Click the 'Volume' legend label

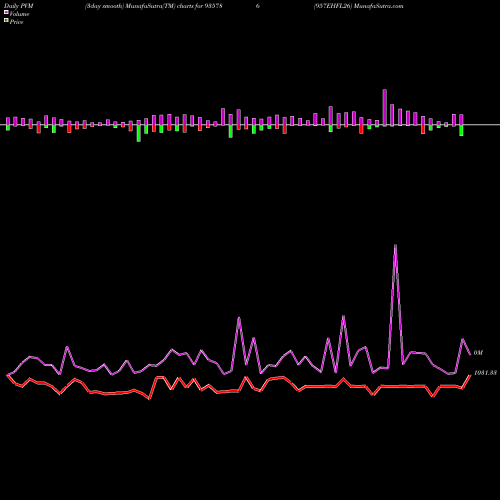[x=19, y=14]
